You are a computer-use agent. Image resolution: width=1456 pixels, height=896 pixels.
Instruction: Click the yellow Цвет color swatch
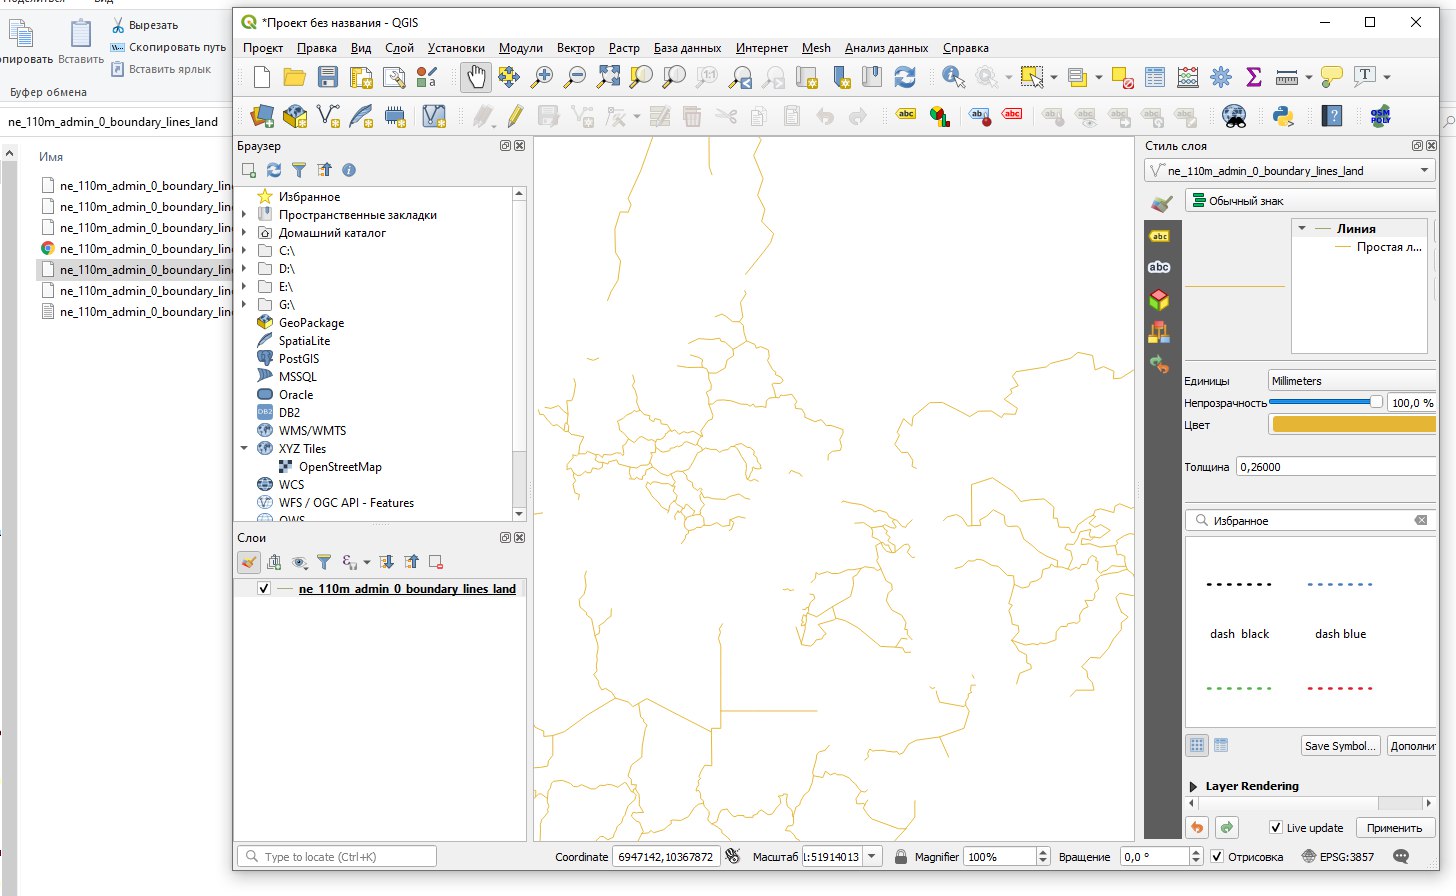tap(1353, 425)
